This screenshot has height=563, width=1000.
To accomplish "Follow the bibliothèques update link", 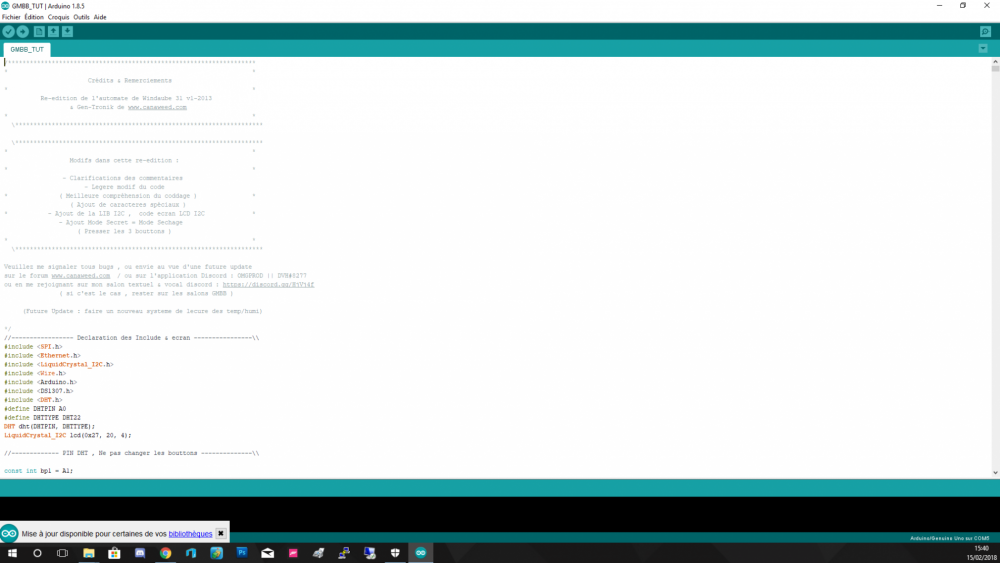I will (190, 534).
